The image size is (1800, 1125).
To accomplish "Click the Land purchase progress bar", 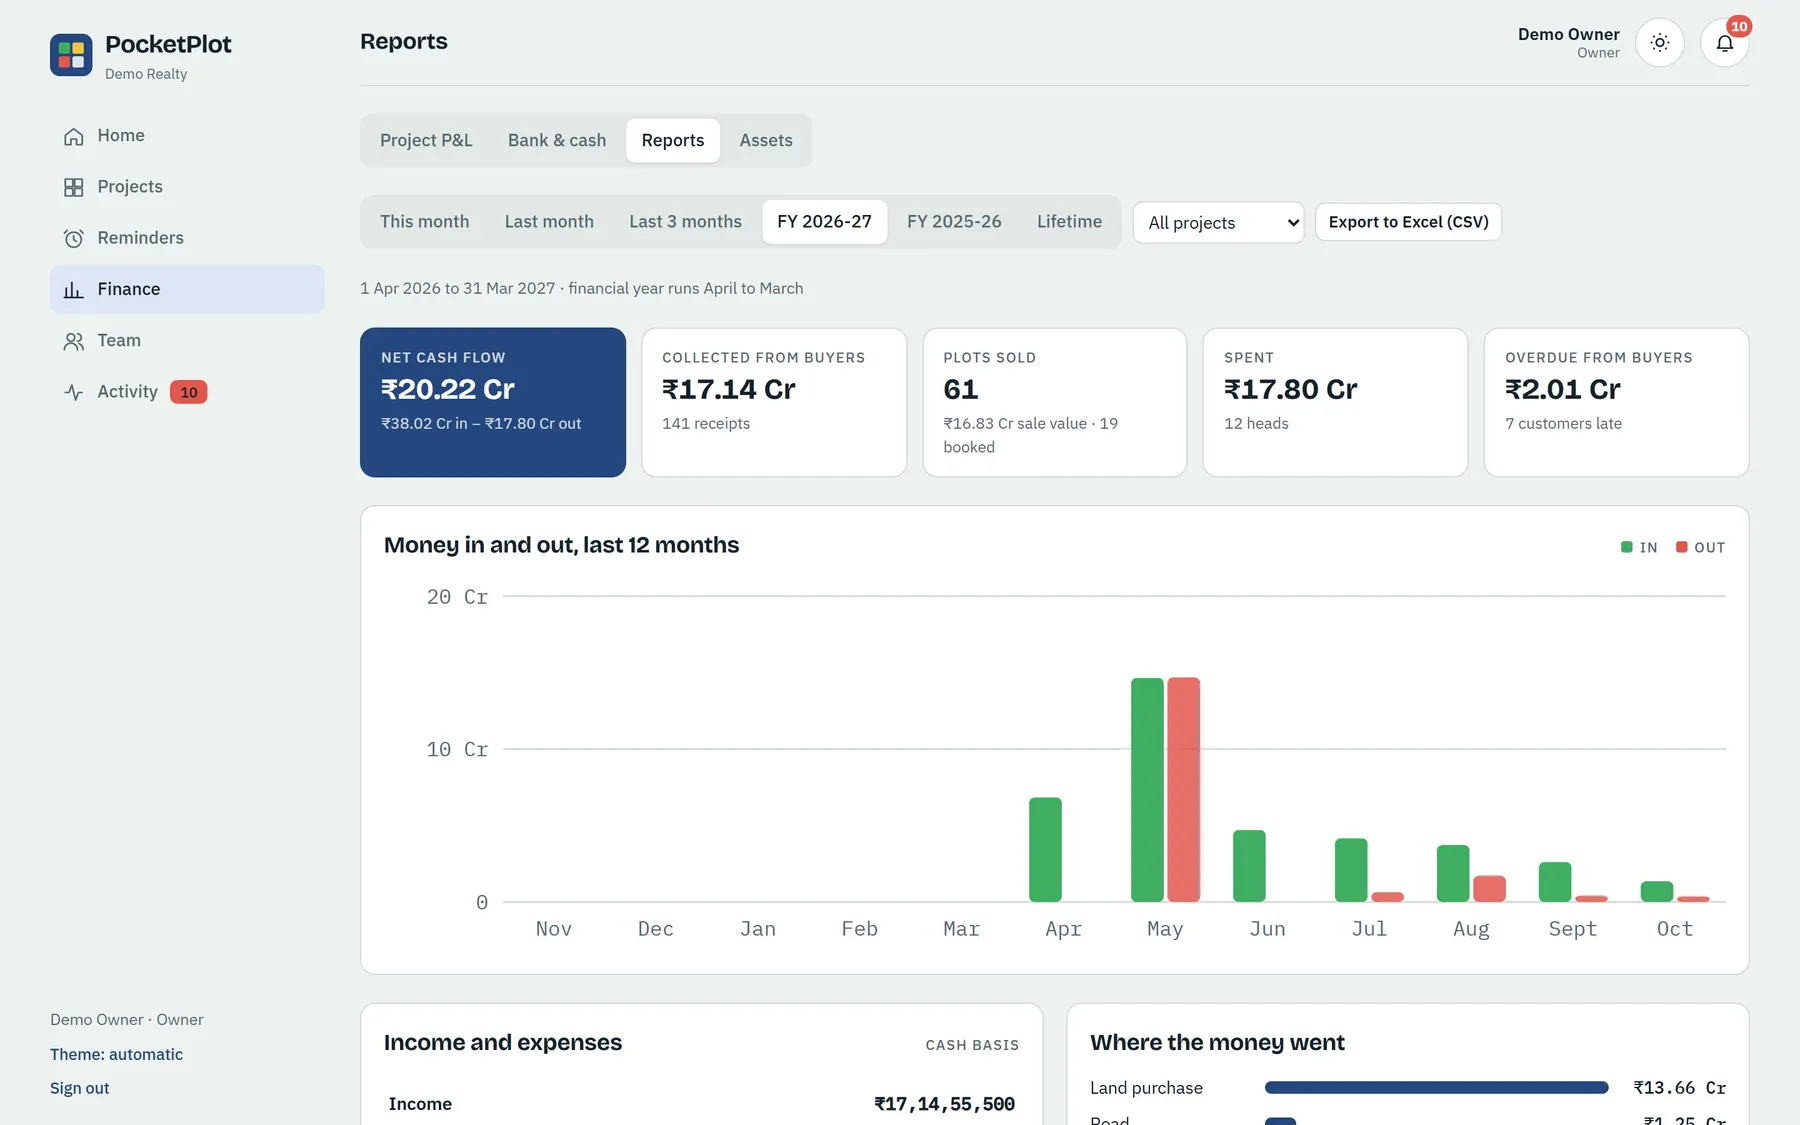I will (x=1437, y=1088).
